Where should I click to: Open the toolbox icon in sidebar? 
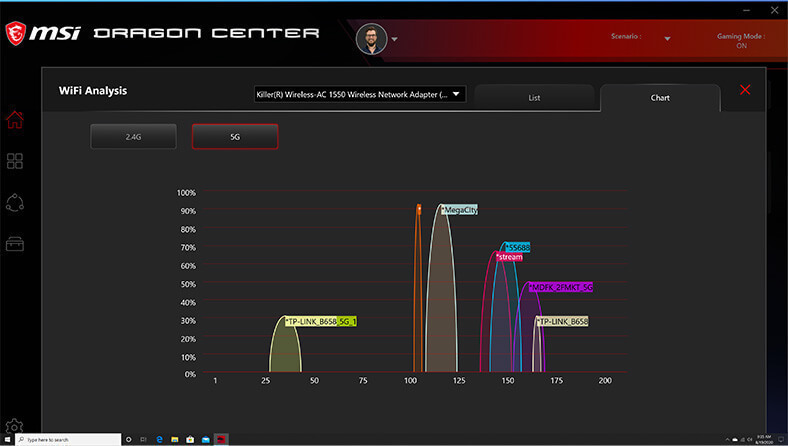[15, 244]
